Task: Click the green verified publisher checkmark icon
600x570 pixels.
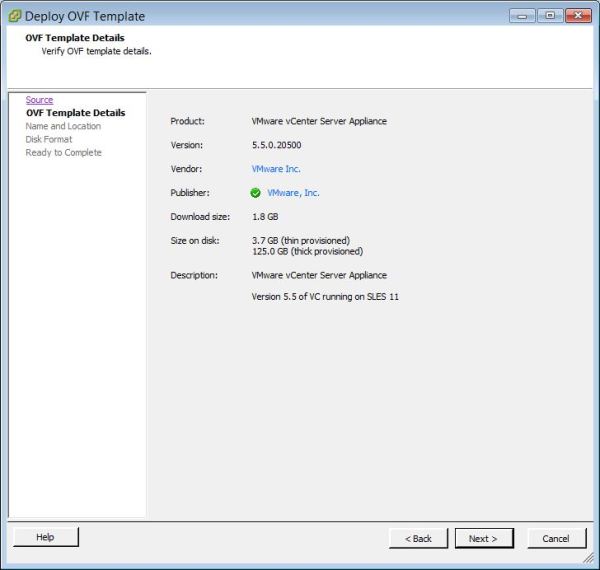Action: point(256,193)
